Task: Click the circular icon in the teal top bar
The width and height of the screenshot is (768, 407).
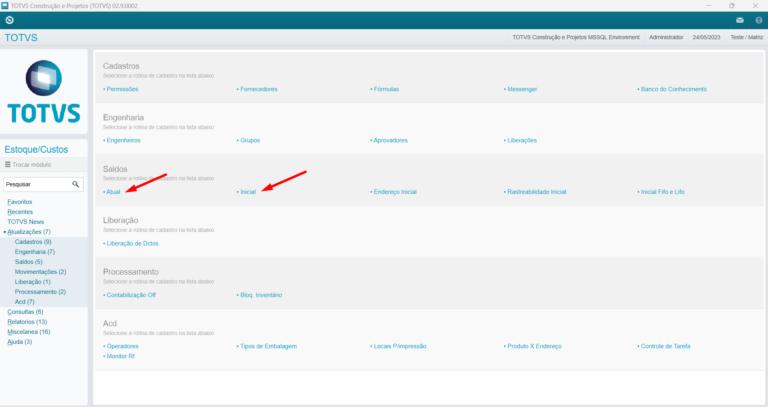Action: point(9,20)
